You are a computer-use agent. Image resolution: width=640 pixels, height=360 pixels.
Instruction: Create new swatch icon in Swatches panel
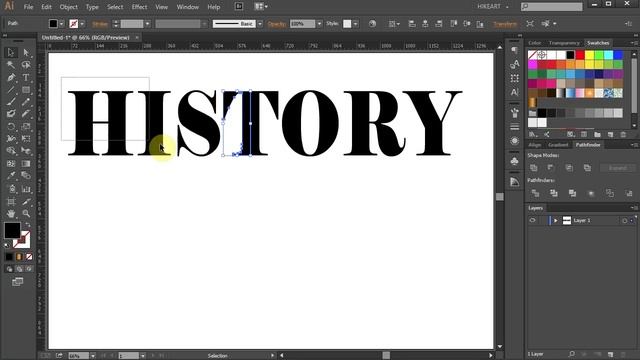pos(610,135)
